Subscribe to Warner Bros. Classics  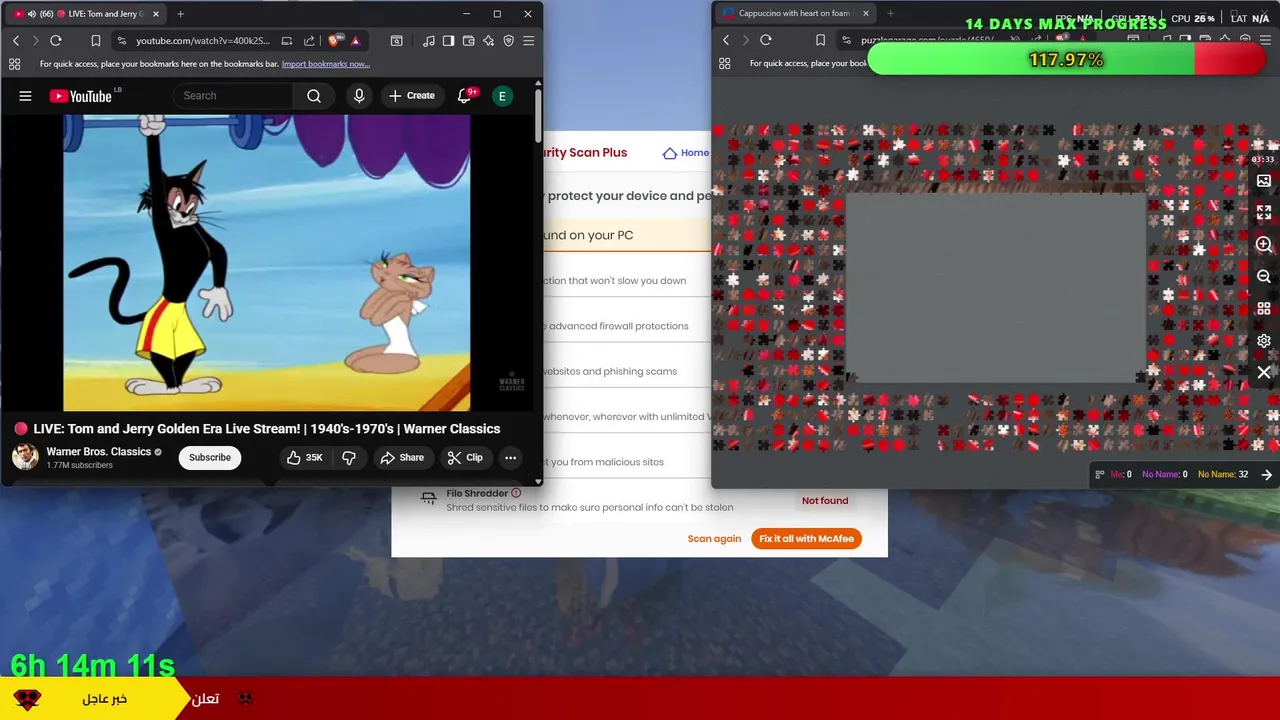point(210,457)
